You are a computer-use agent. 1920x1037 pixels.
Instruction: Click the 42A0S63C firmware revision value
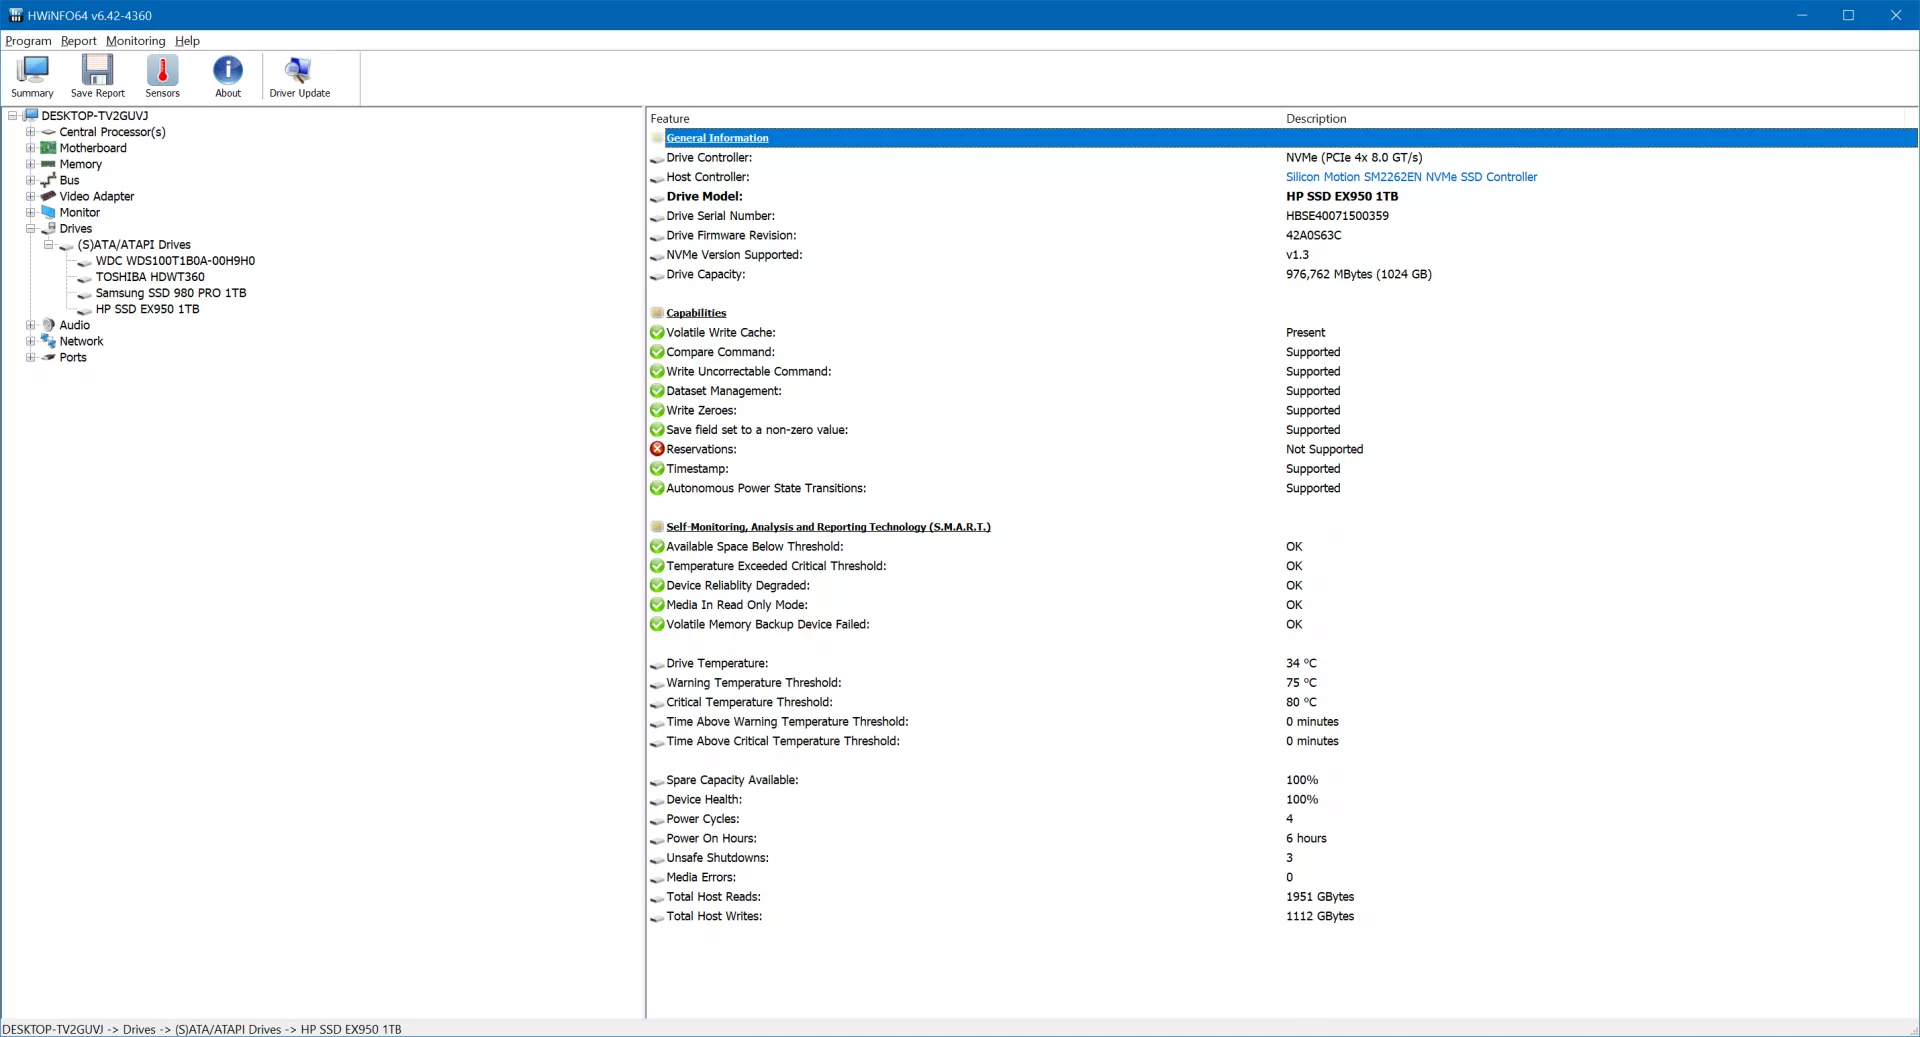coord(1313,235)
